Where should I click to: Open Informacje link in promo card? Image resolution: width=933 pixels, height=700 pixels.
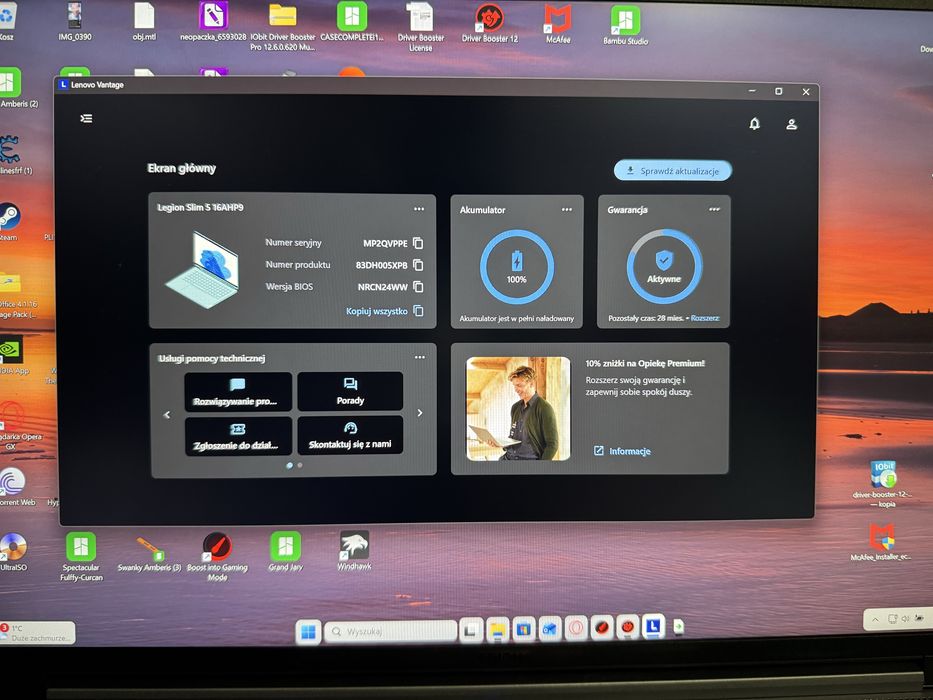click(622, 451)
